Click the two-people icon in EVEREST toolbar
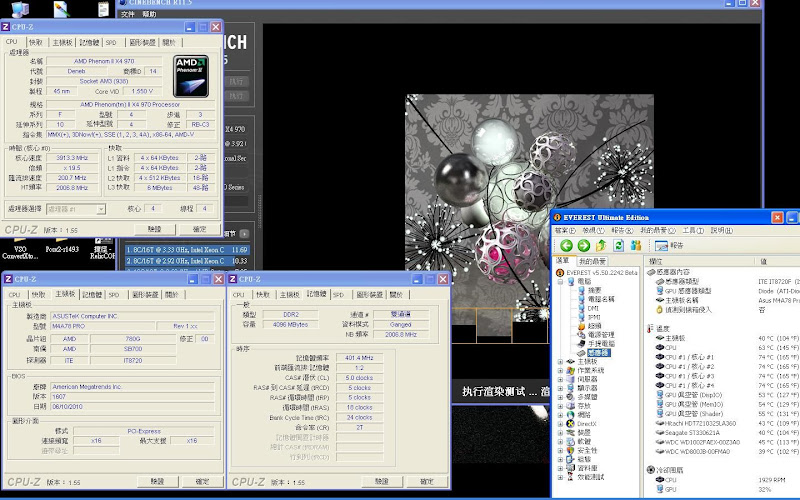This screenshot has width=800, height=500. [x=636, y=245]
